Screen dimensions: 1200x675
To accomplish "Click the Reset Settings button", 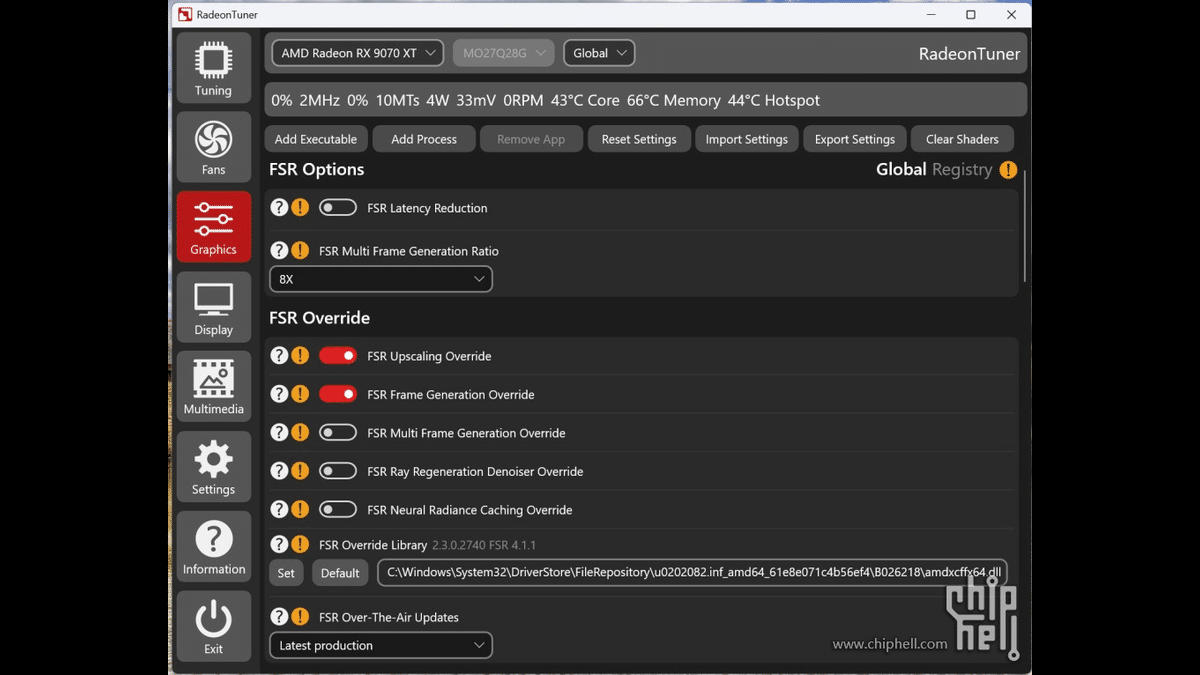I will coord(639,139).
